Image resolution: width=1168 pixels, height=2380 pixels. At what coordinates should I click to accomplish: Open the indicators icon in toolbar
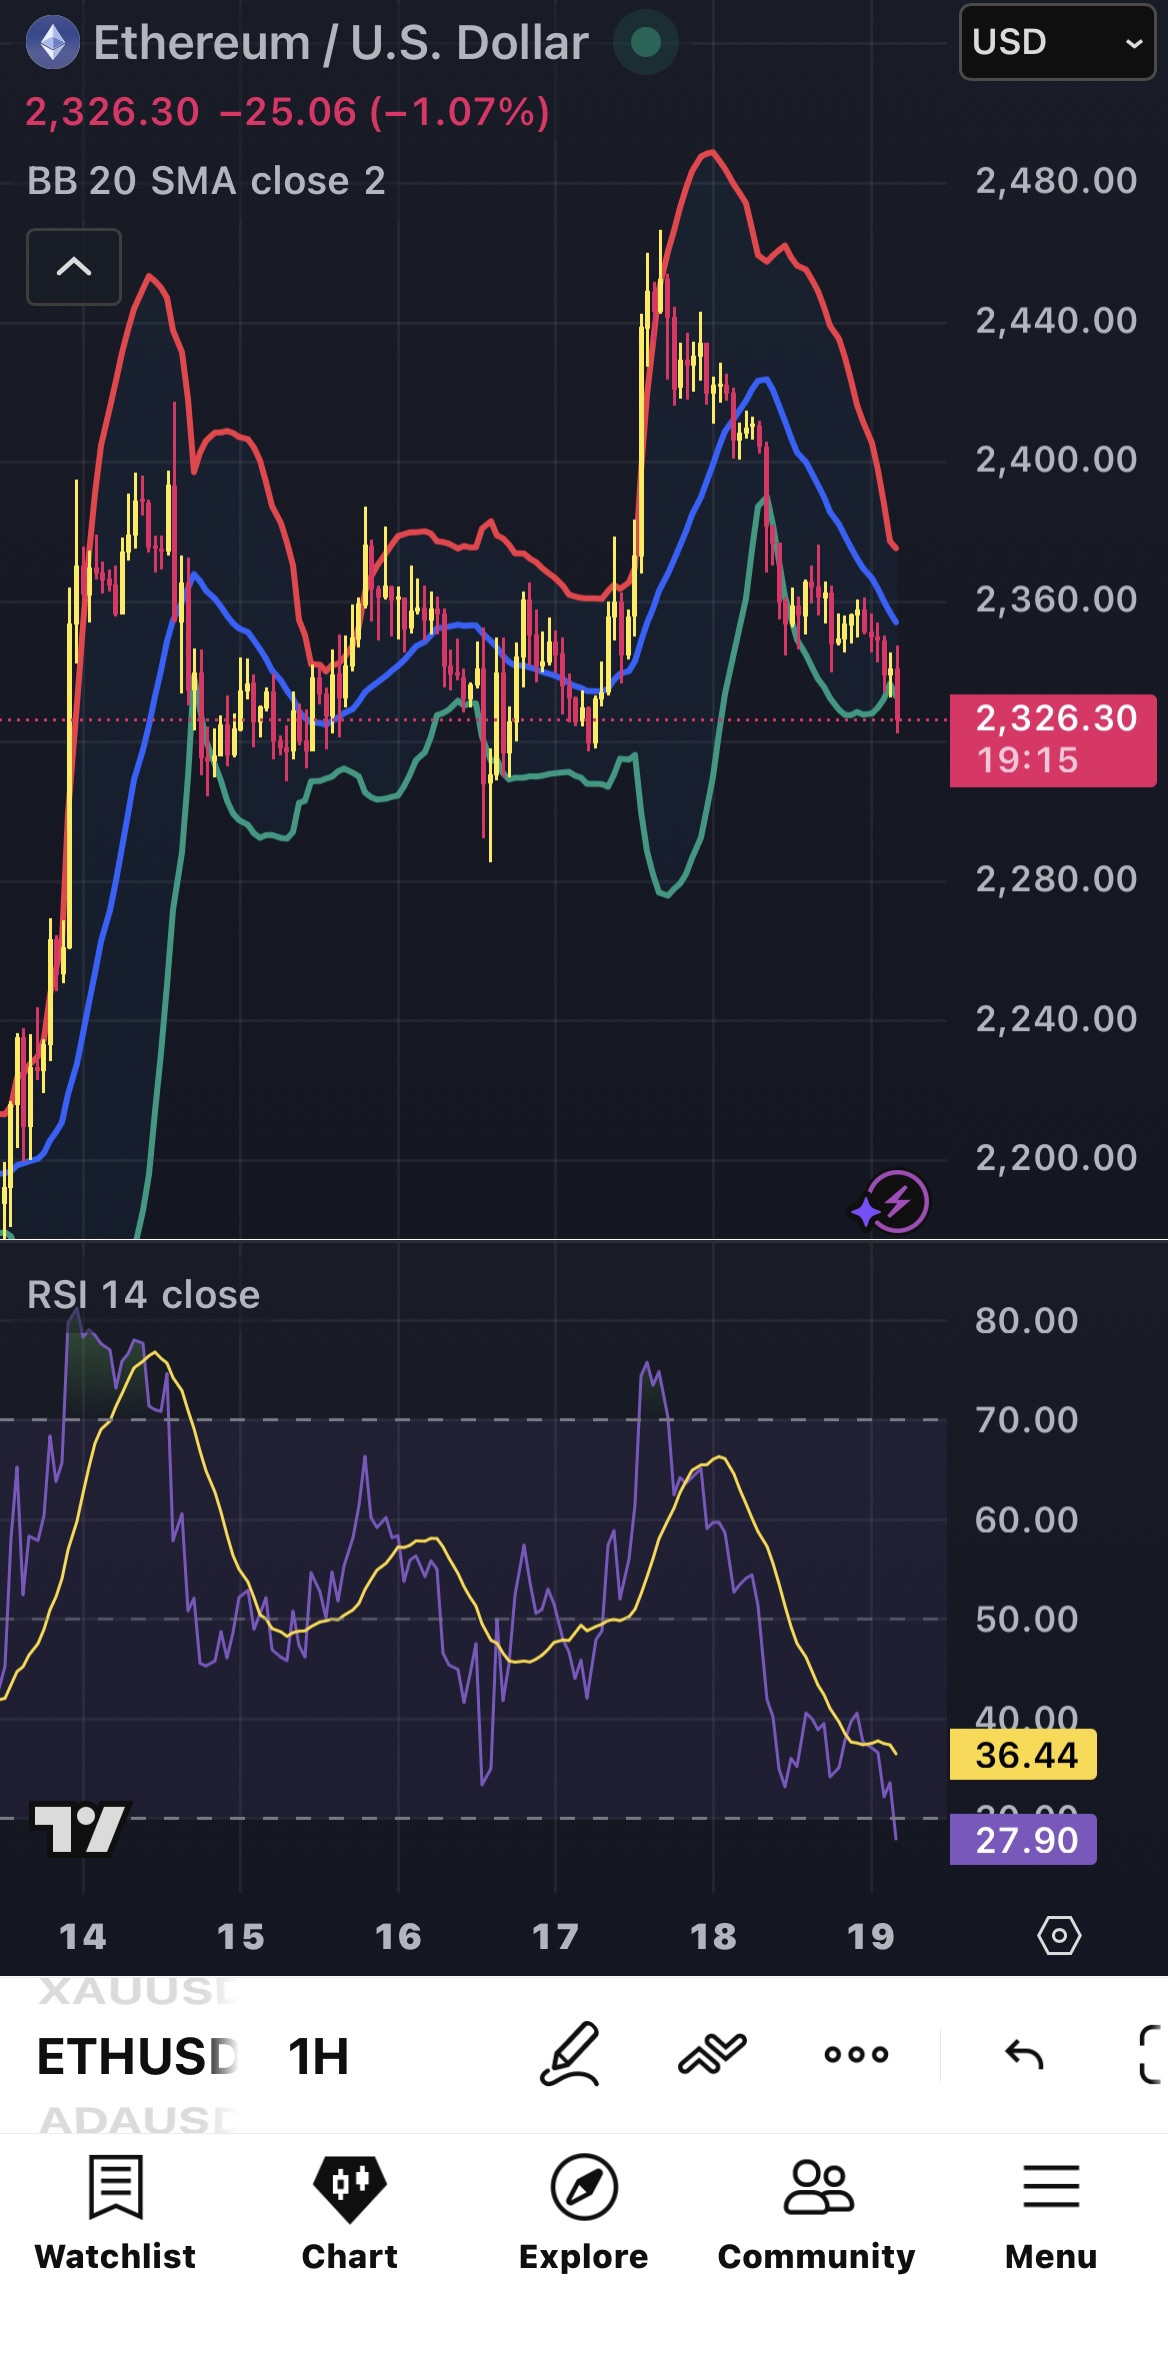(712, 2054)
